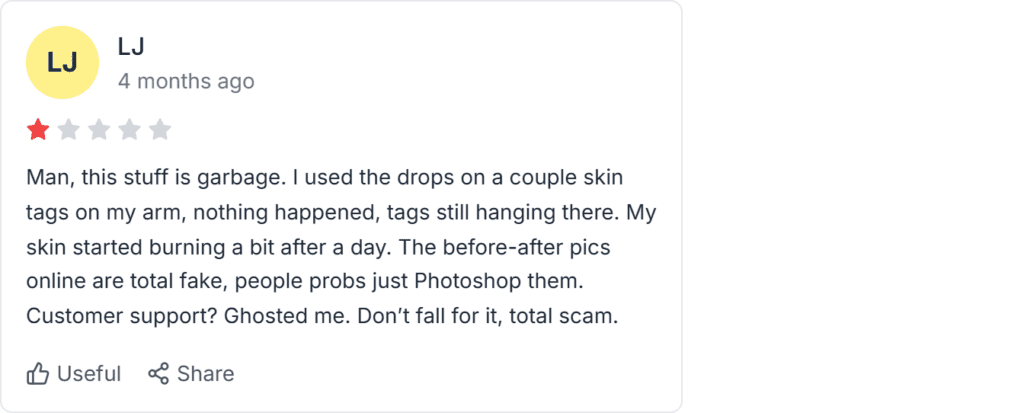Select the fourth gray rating star
The height and width of the screenshot is (413, 1024).
pyautogui.click(x=129, y=130)
